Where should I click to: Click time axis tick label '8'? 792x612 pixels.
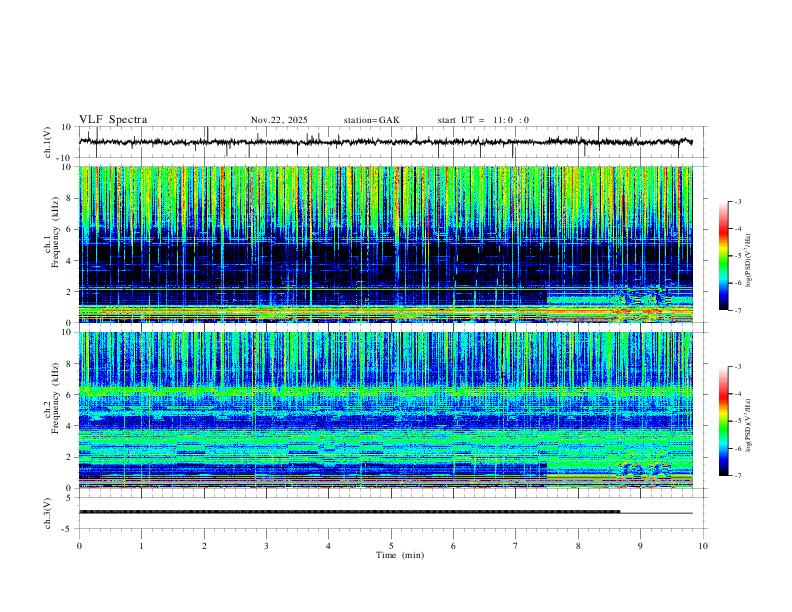[x=578, y=546]
